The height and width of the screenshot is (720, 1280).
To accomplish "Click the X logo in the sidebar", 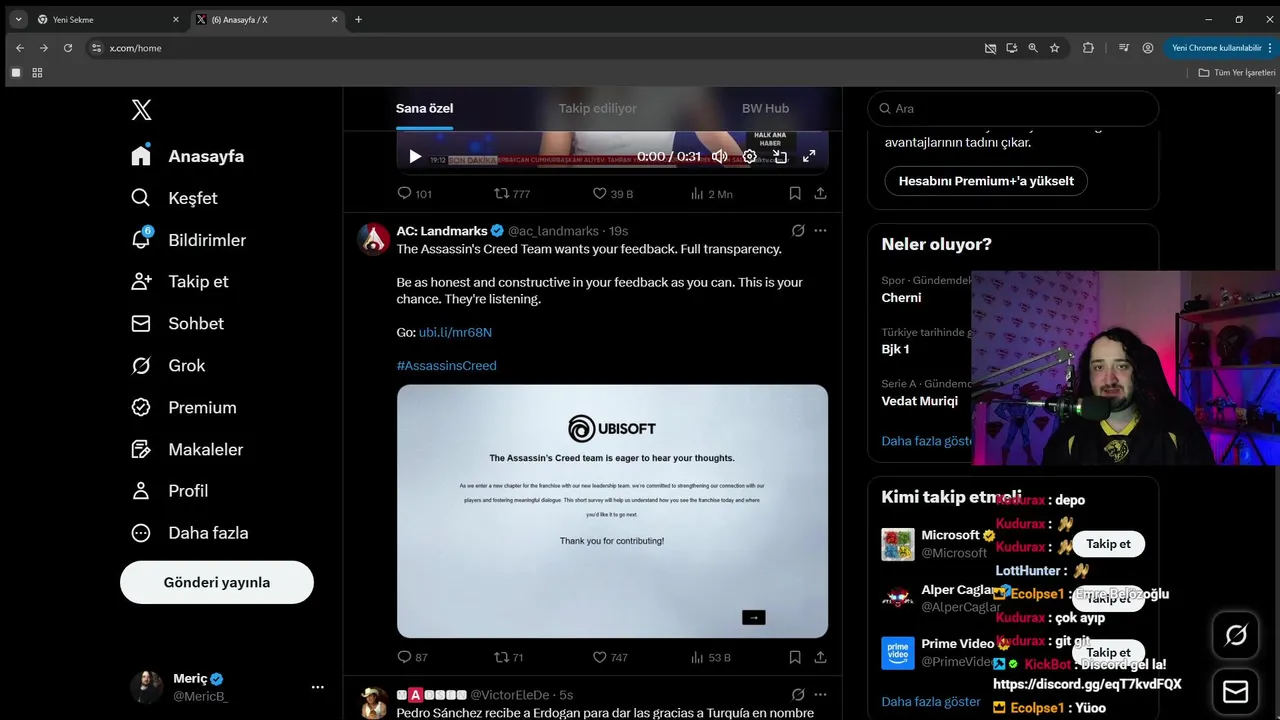I will (141, 110).
